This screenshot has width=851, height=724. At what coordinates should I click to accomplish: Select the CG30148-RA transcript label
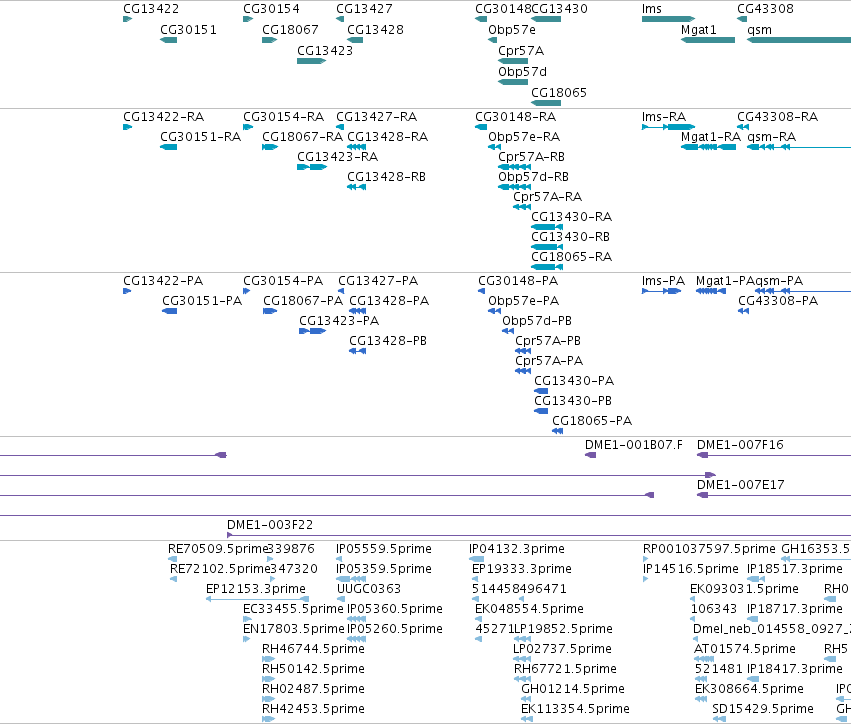point(516,117)
